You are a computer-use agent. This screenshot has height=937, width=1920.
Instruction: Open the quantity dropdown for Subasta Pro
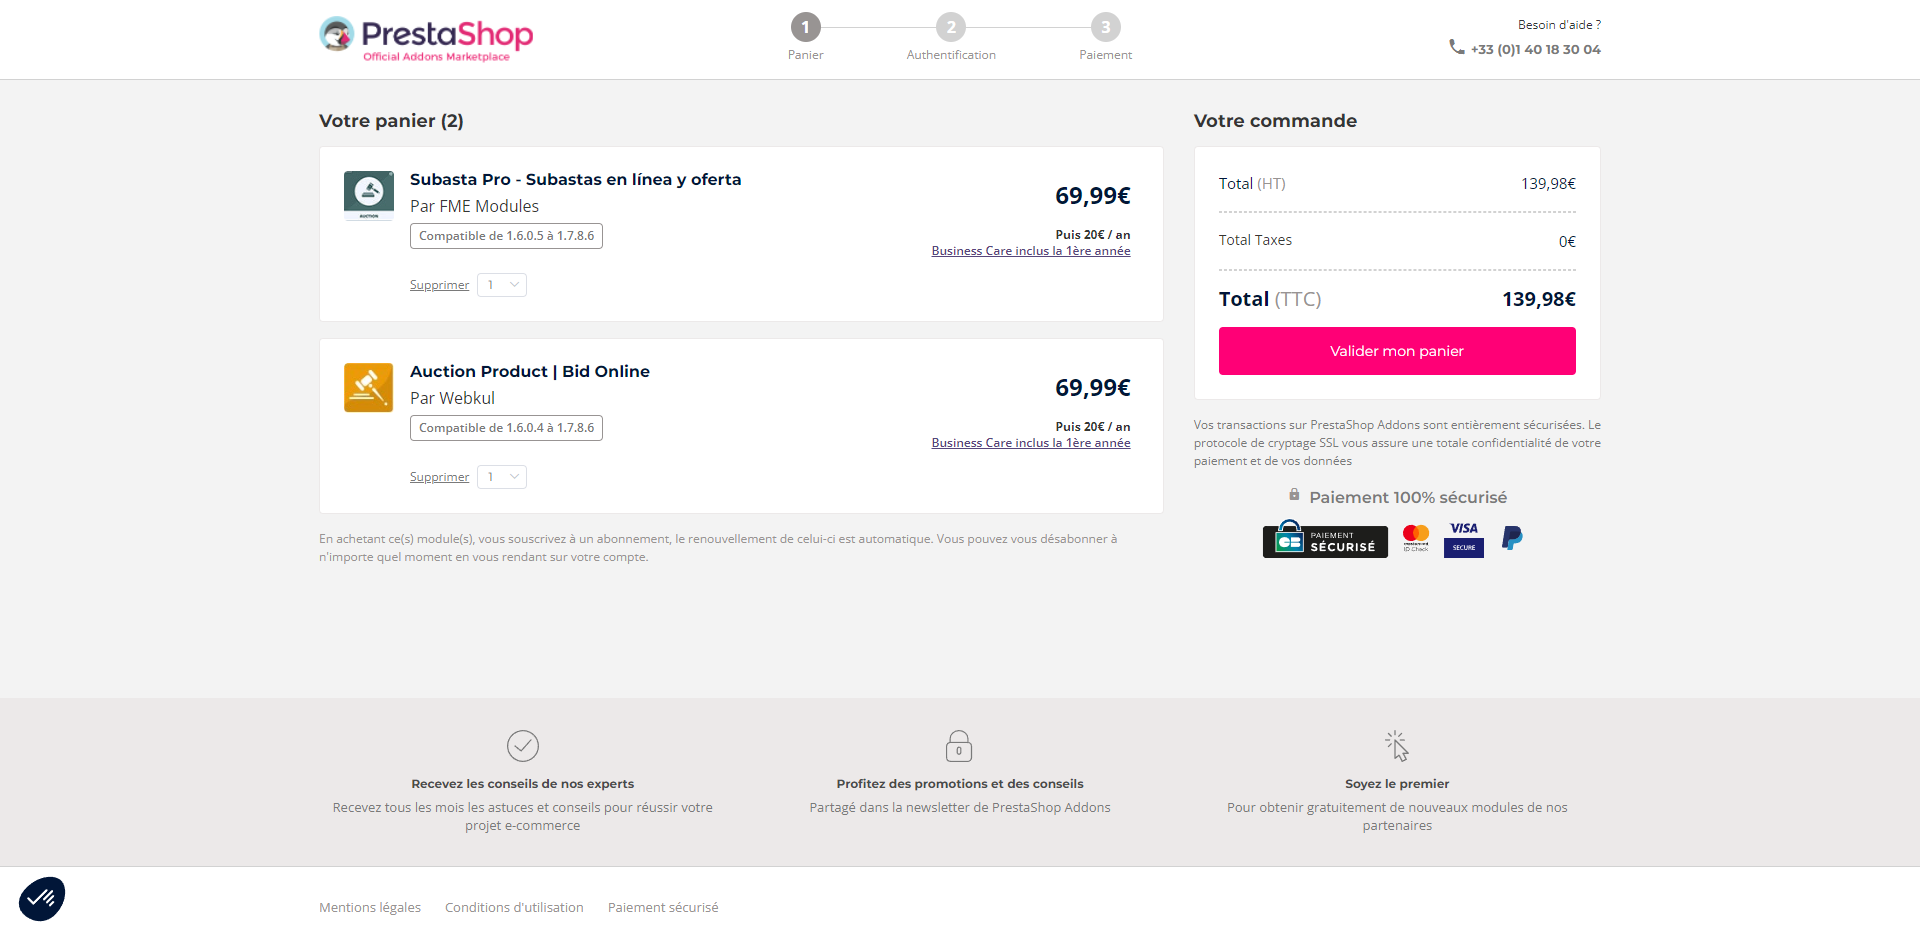pos(502,285)
